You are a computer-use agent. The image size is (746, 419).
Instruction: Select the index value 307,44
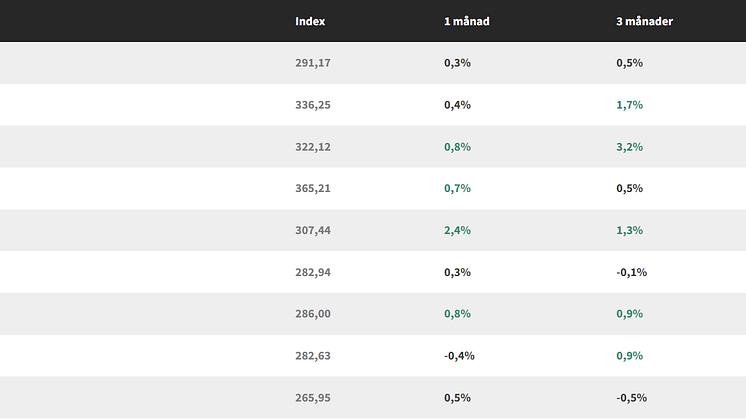313,230
